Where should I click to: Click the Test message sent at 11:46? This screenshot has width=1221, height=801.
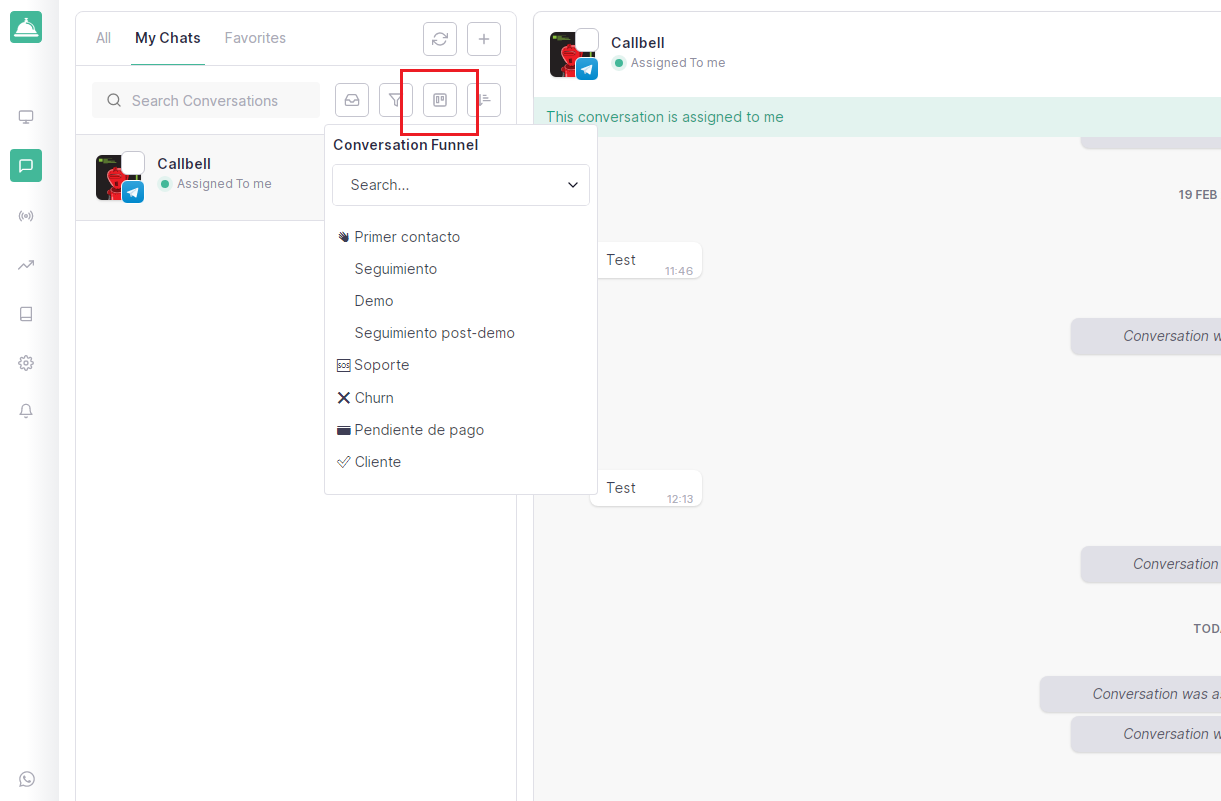click(x=646, y=261)
